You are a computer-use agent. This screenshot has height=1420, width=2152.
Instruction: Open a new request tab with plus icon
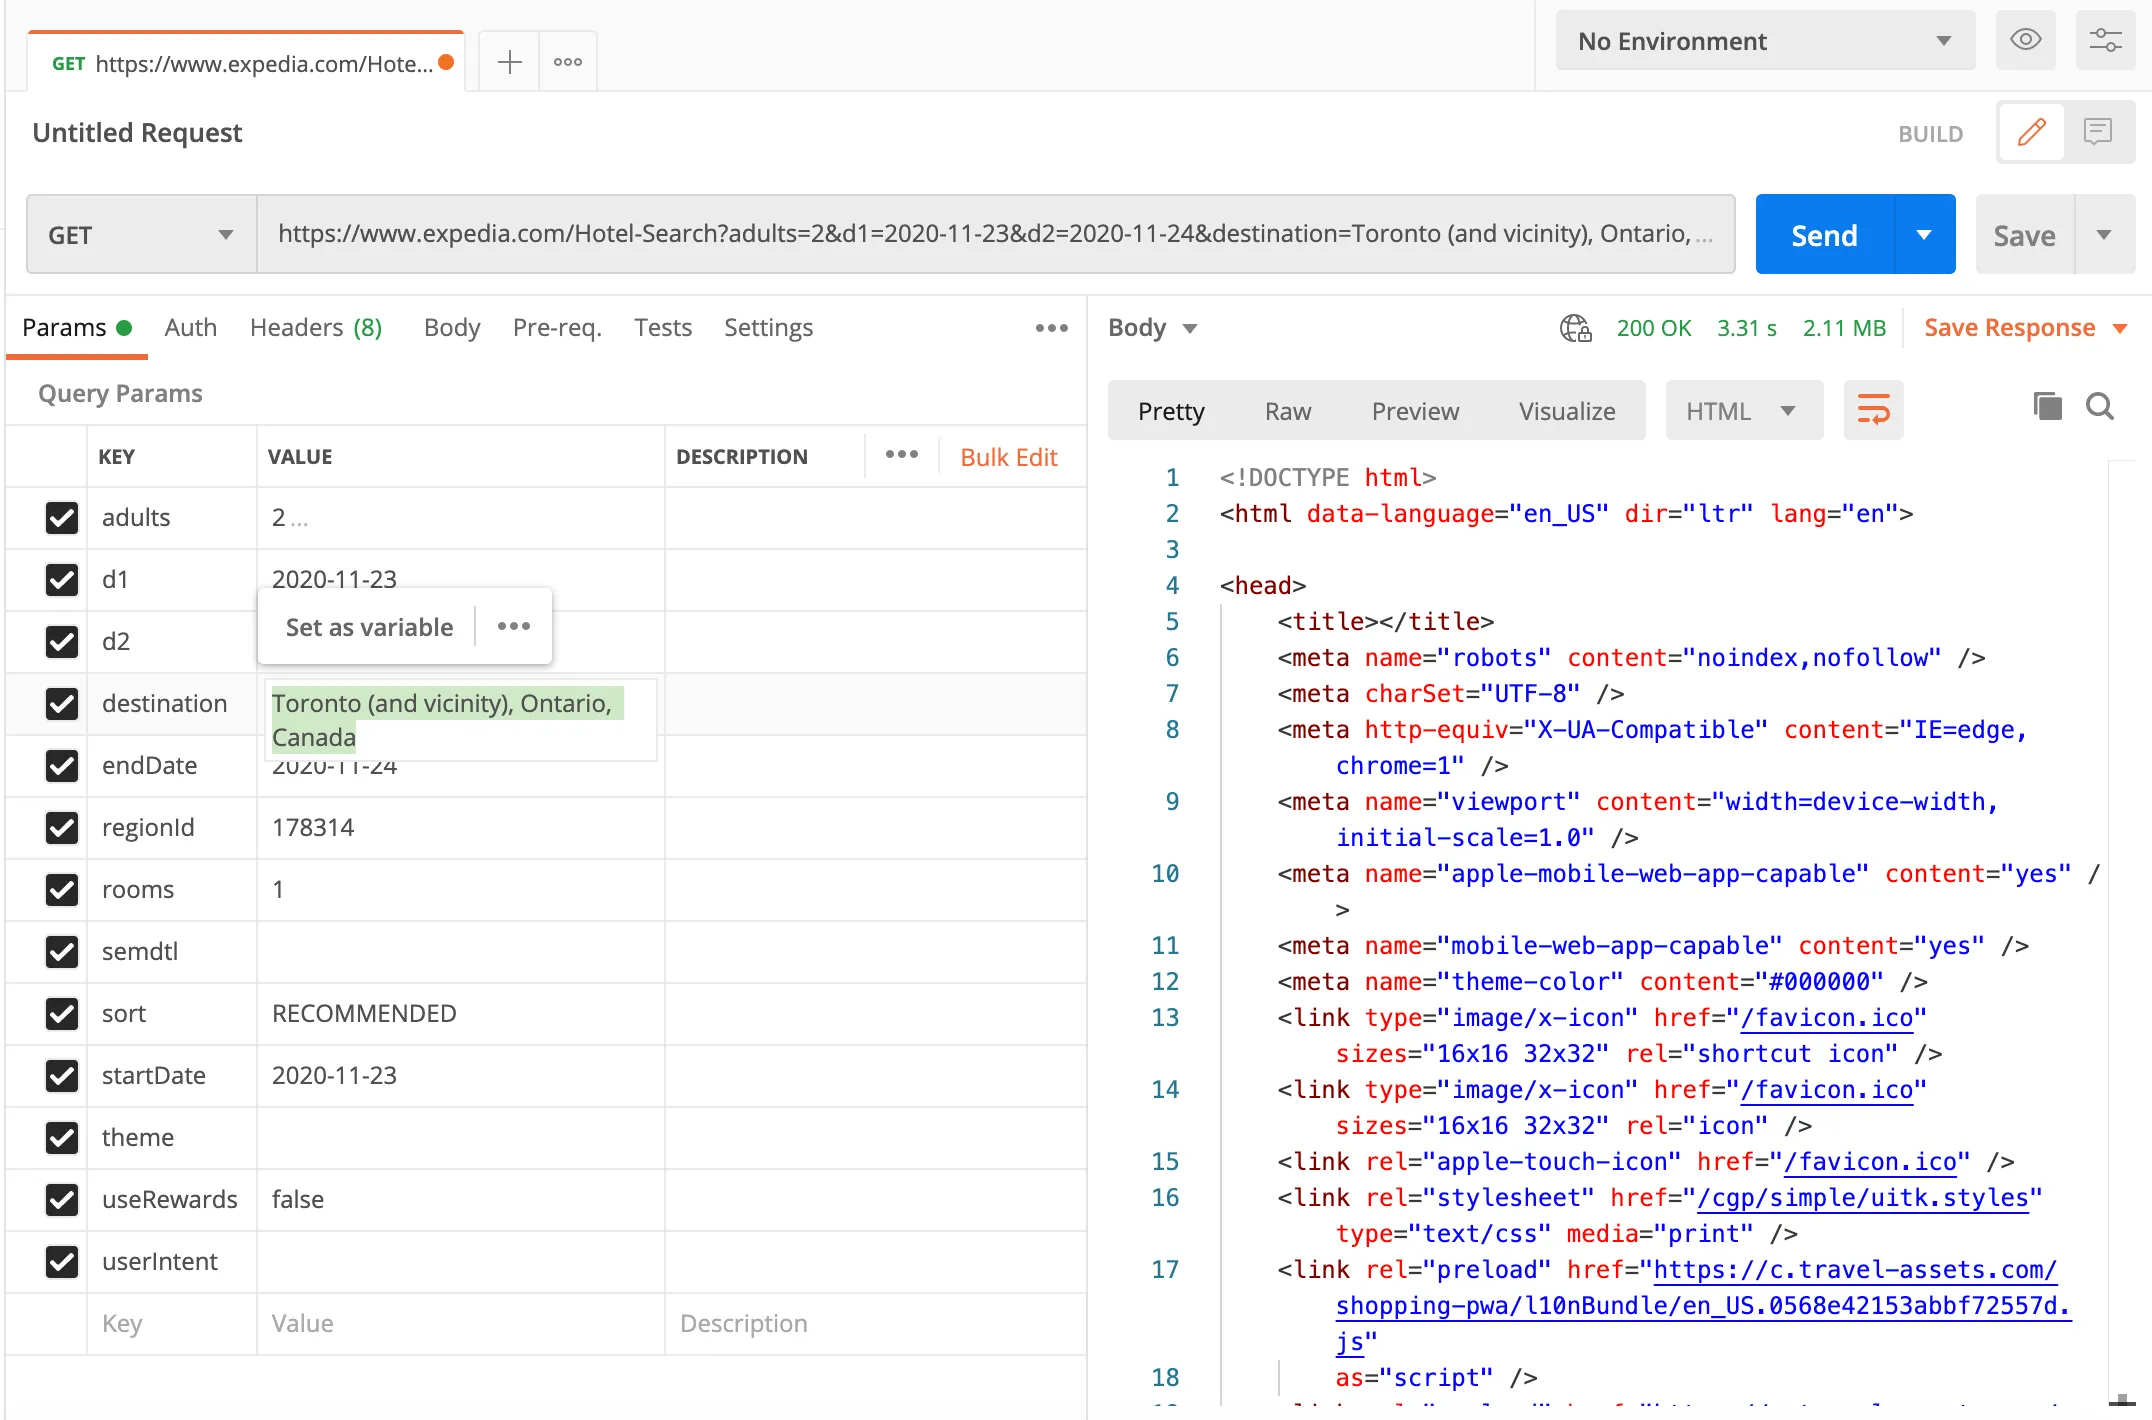pyautogui.click(x=510, y=62)
